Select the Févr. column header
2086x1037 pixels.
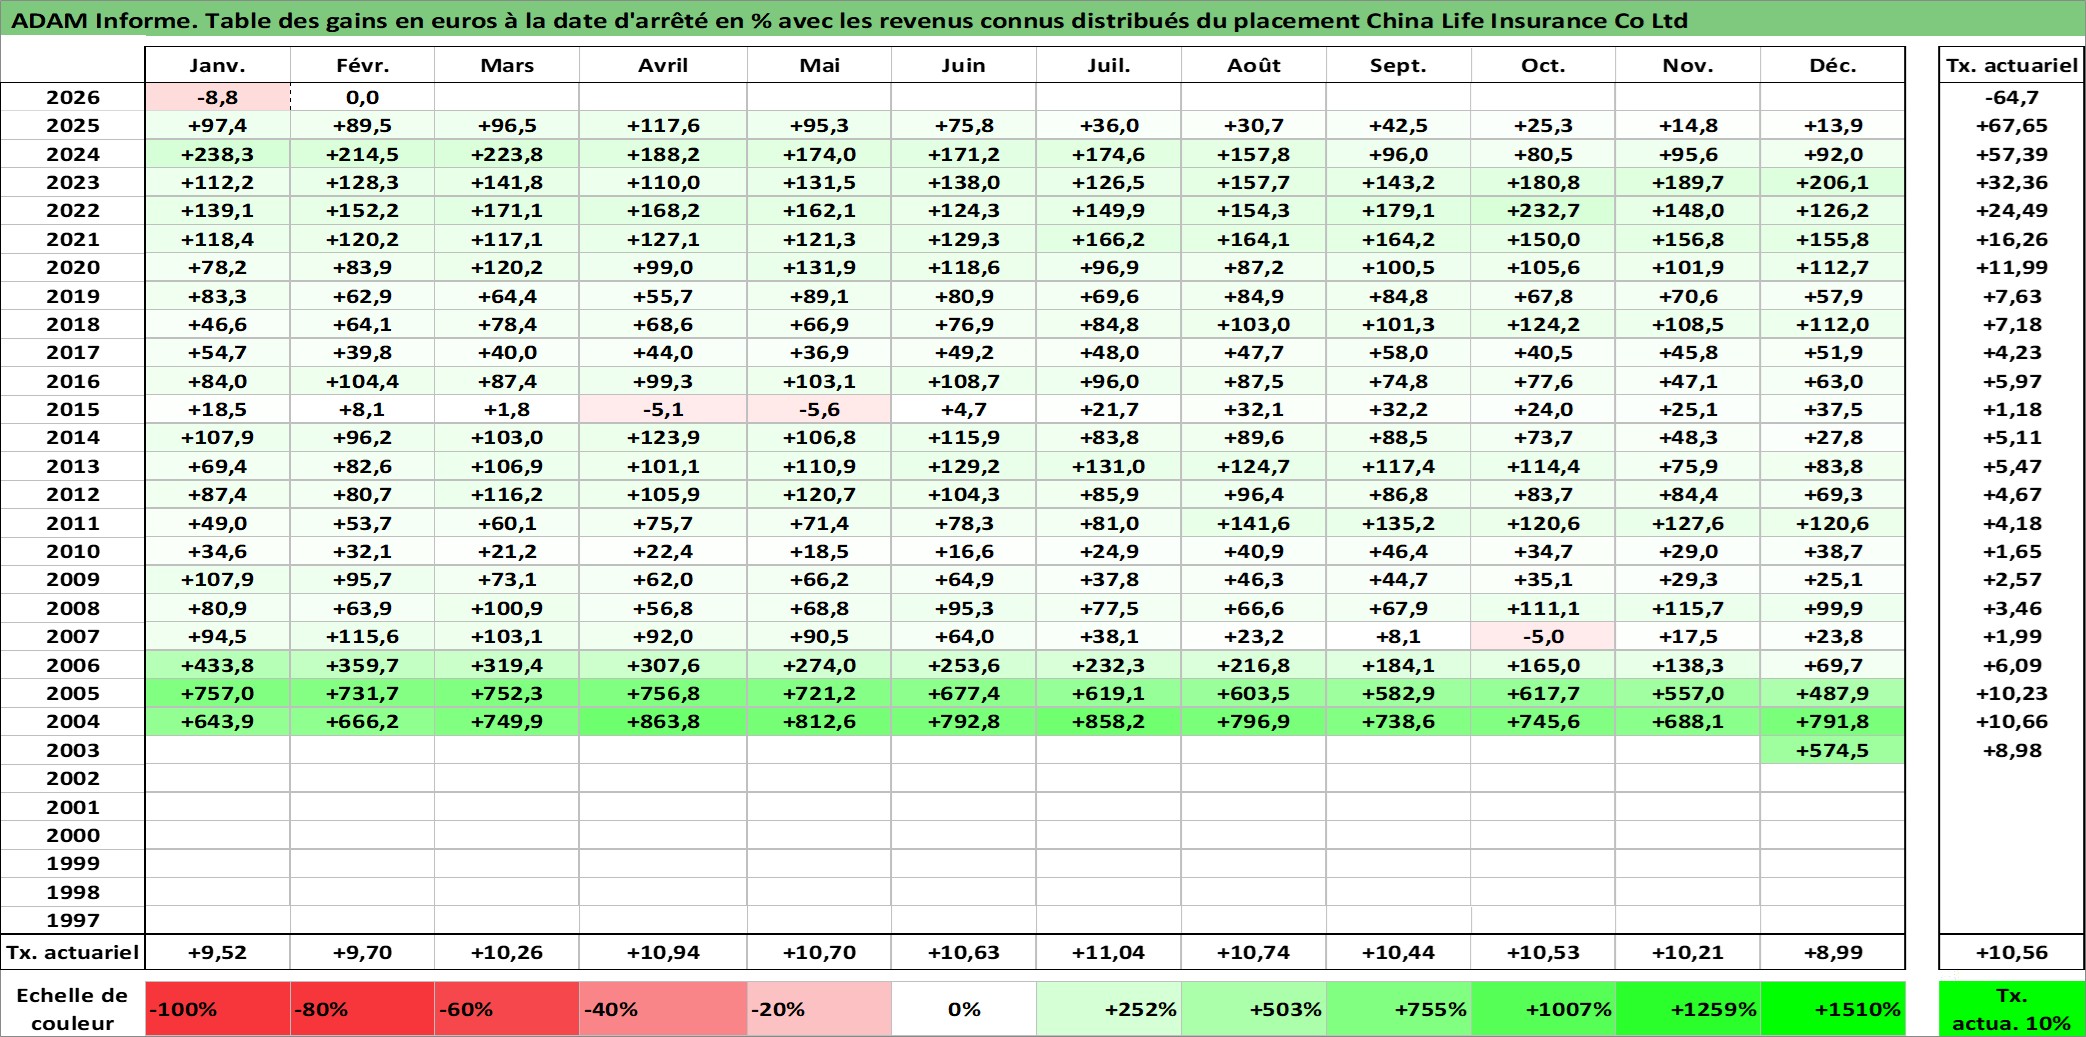362,65
